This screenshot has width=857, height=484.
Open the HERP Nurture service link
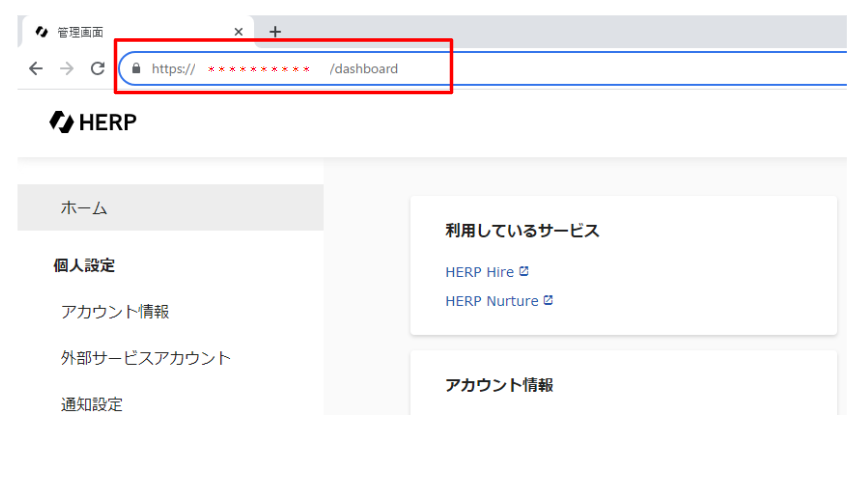[491, 301]
